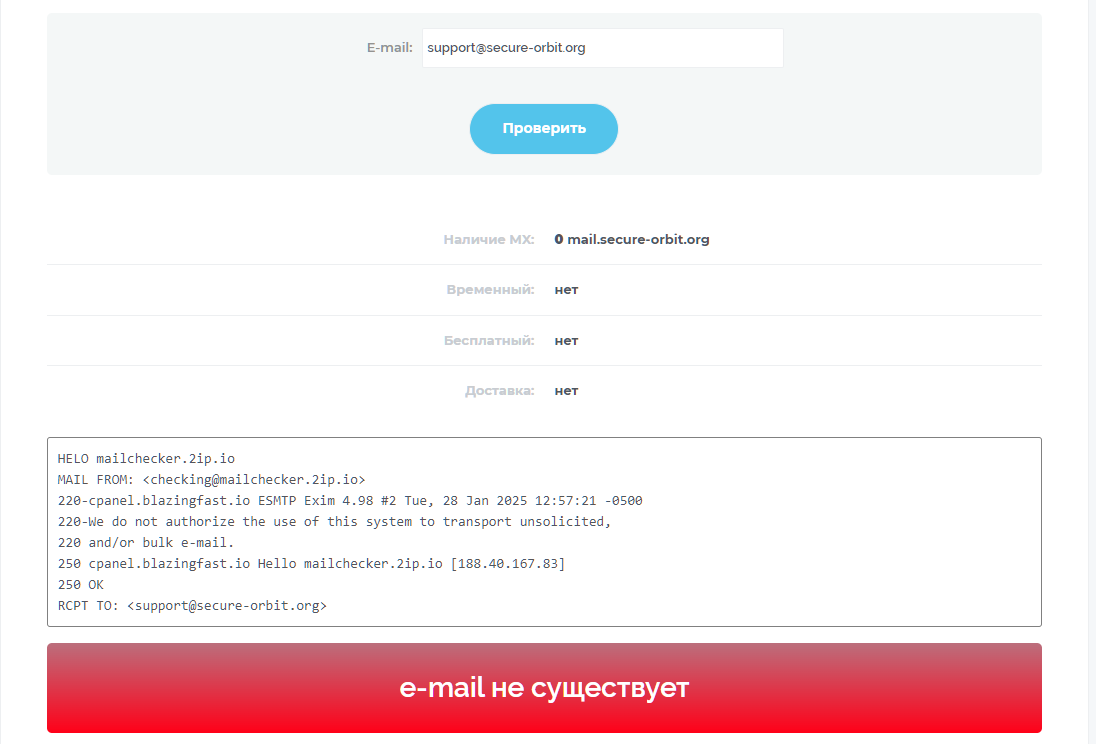Click the RCPT TO support@secure-orbit.org log line
The width and height of the screenshot is (1096, 744).
(x=192, y=606)
